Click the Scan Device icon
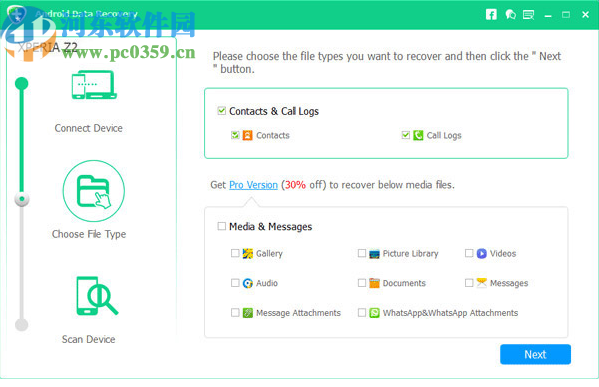The image size is (599, 387). (x=97, y=296)
